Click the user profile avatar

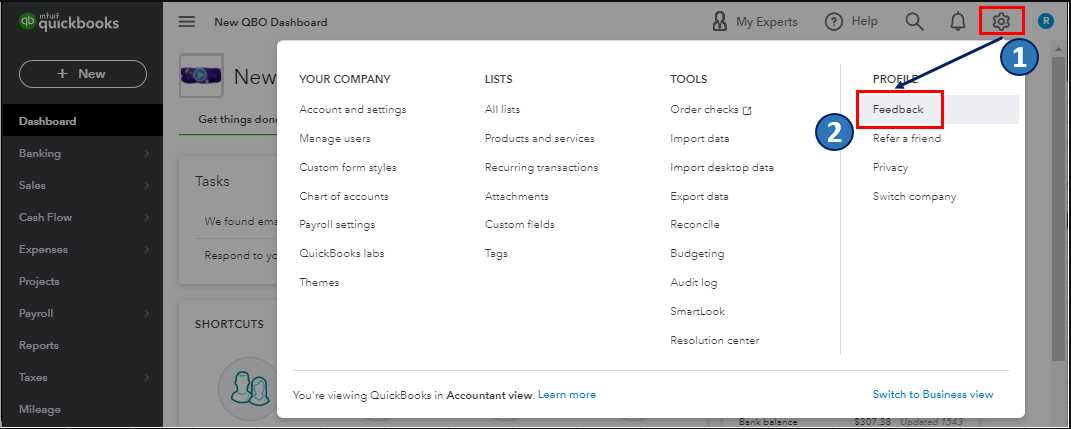1046,21
